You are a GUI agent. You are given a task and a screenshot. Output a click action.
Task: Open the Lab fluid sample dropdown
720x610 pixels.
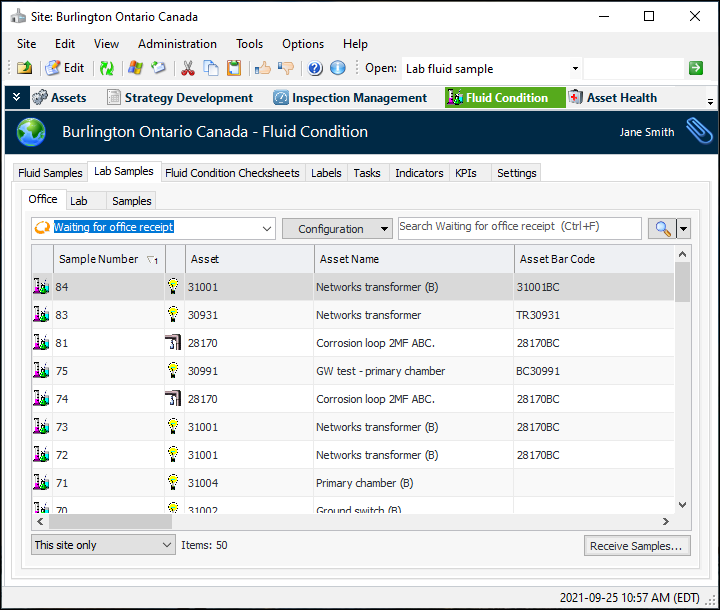click(x=575, y=69)
